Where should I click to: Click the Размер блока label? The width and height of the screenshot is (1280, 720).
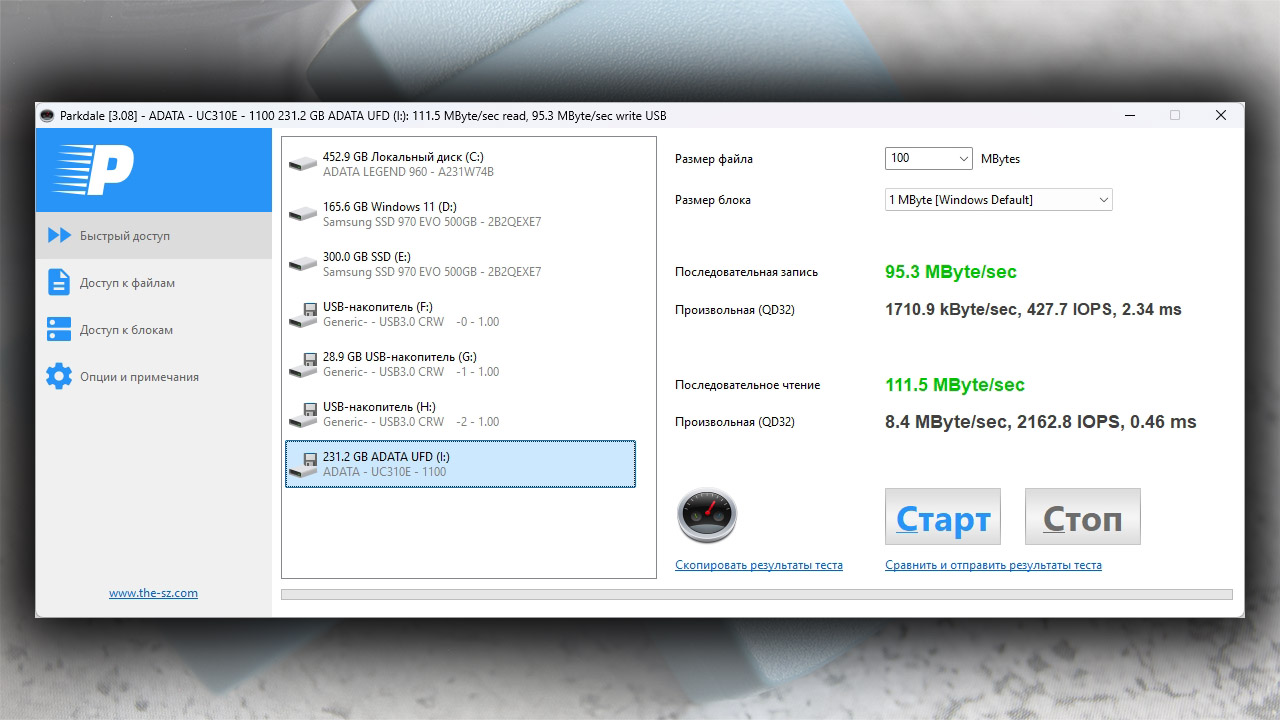pyautogui.click(x=713, y=200)
